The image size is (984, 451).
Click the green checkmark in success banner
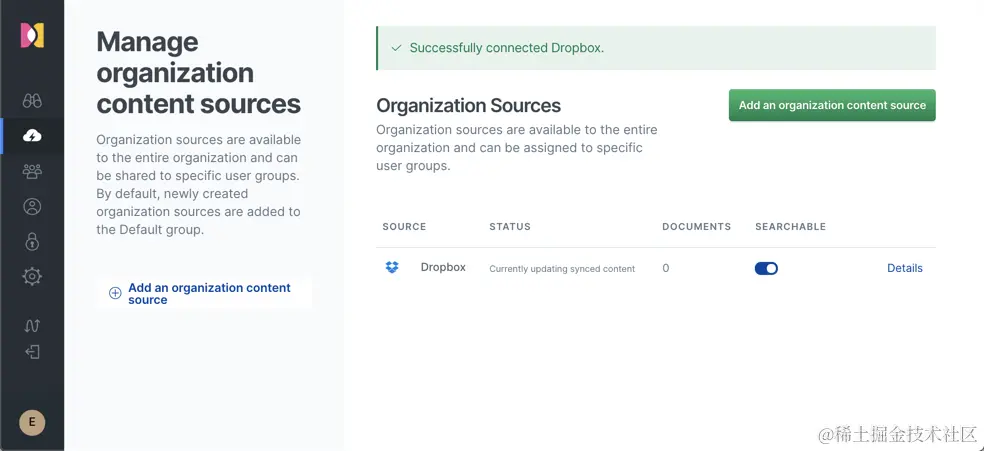[x=397, y=48]
